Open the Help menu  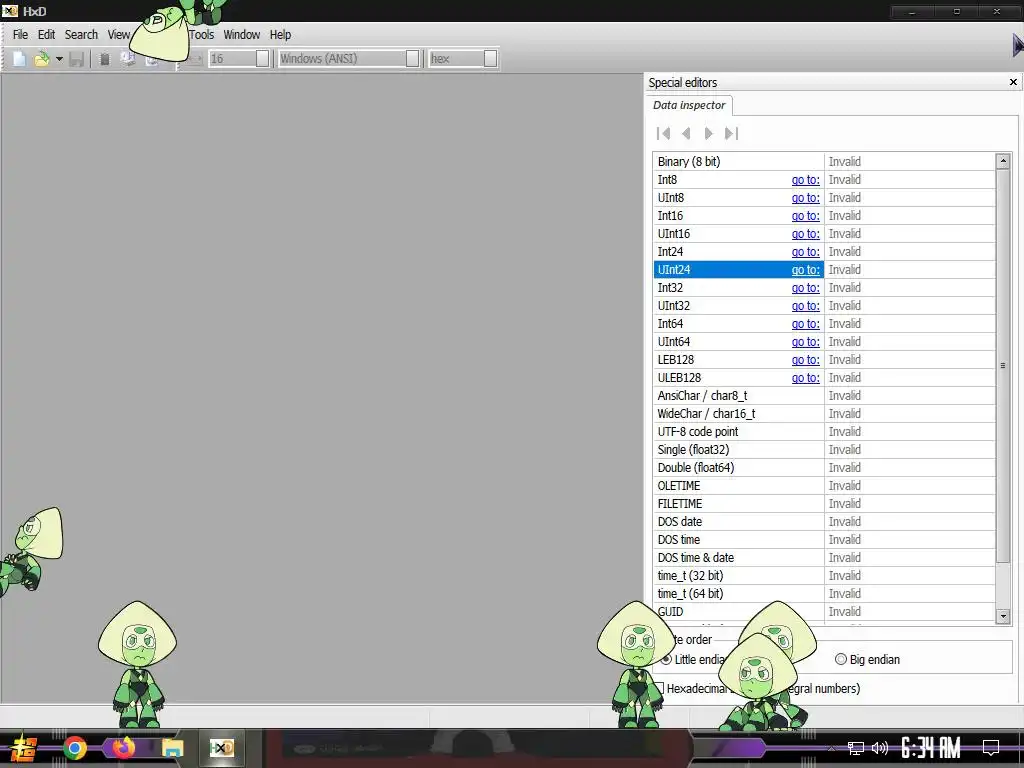coord(280,35)
